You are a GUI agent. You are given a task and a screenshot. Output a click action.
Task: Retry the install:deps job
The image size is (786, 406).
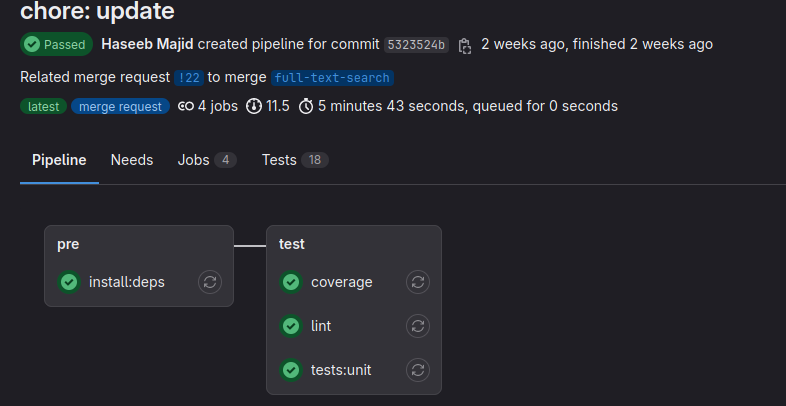209,282
